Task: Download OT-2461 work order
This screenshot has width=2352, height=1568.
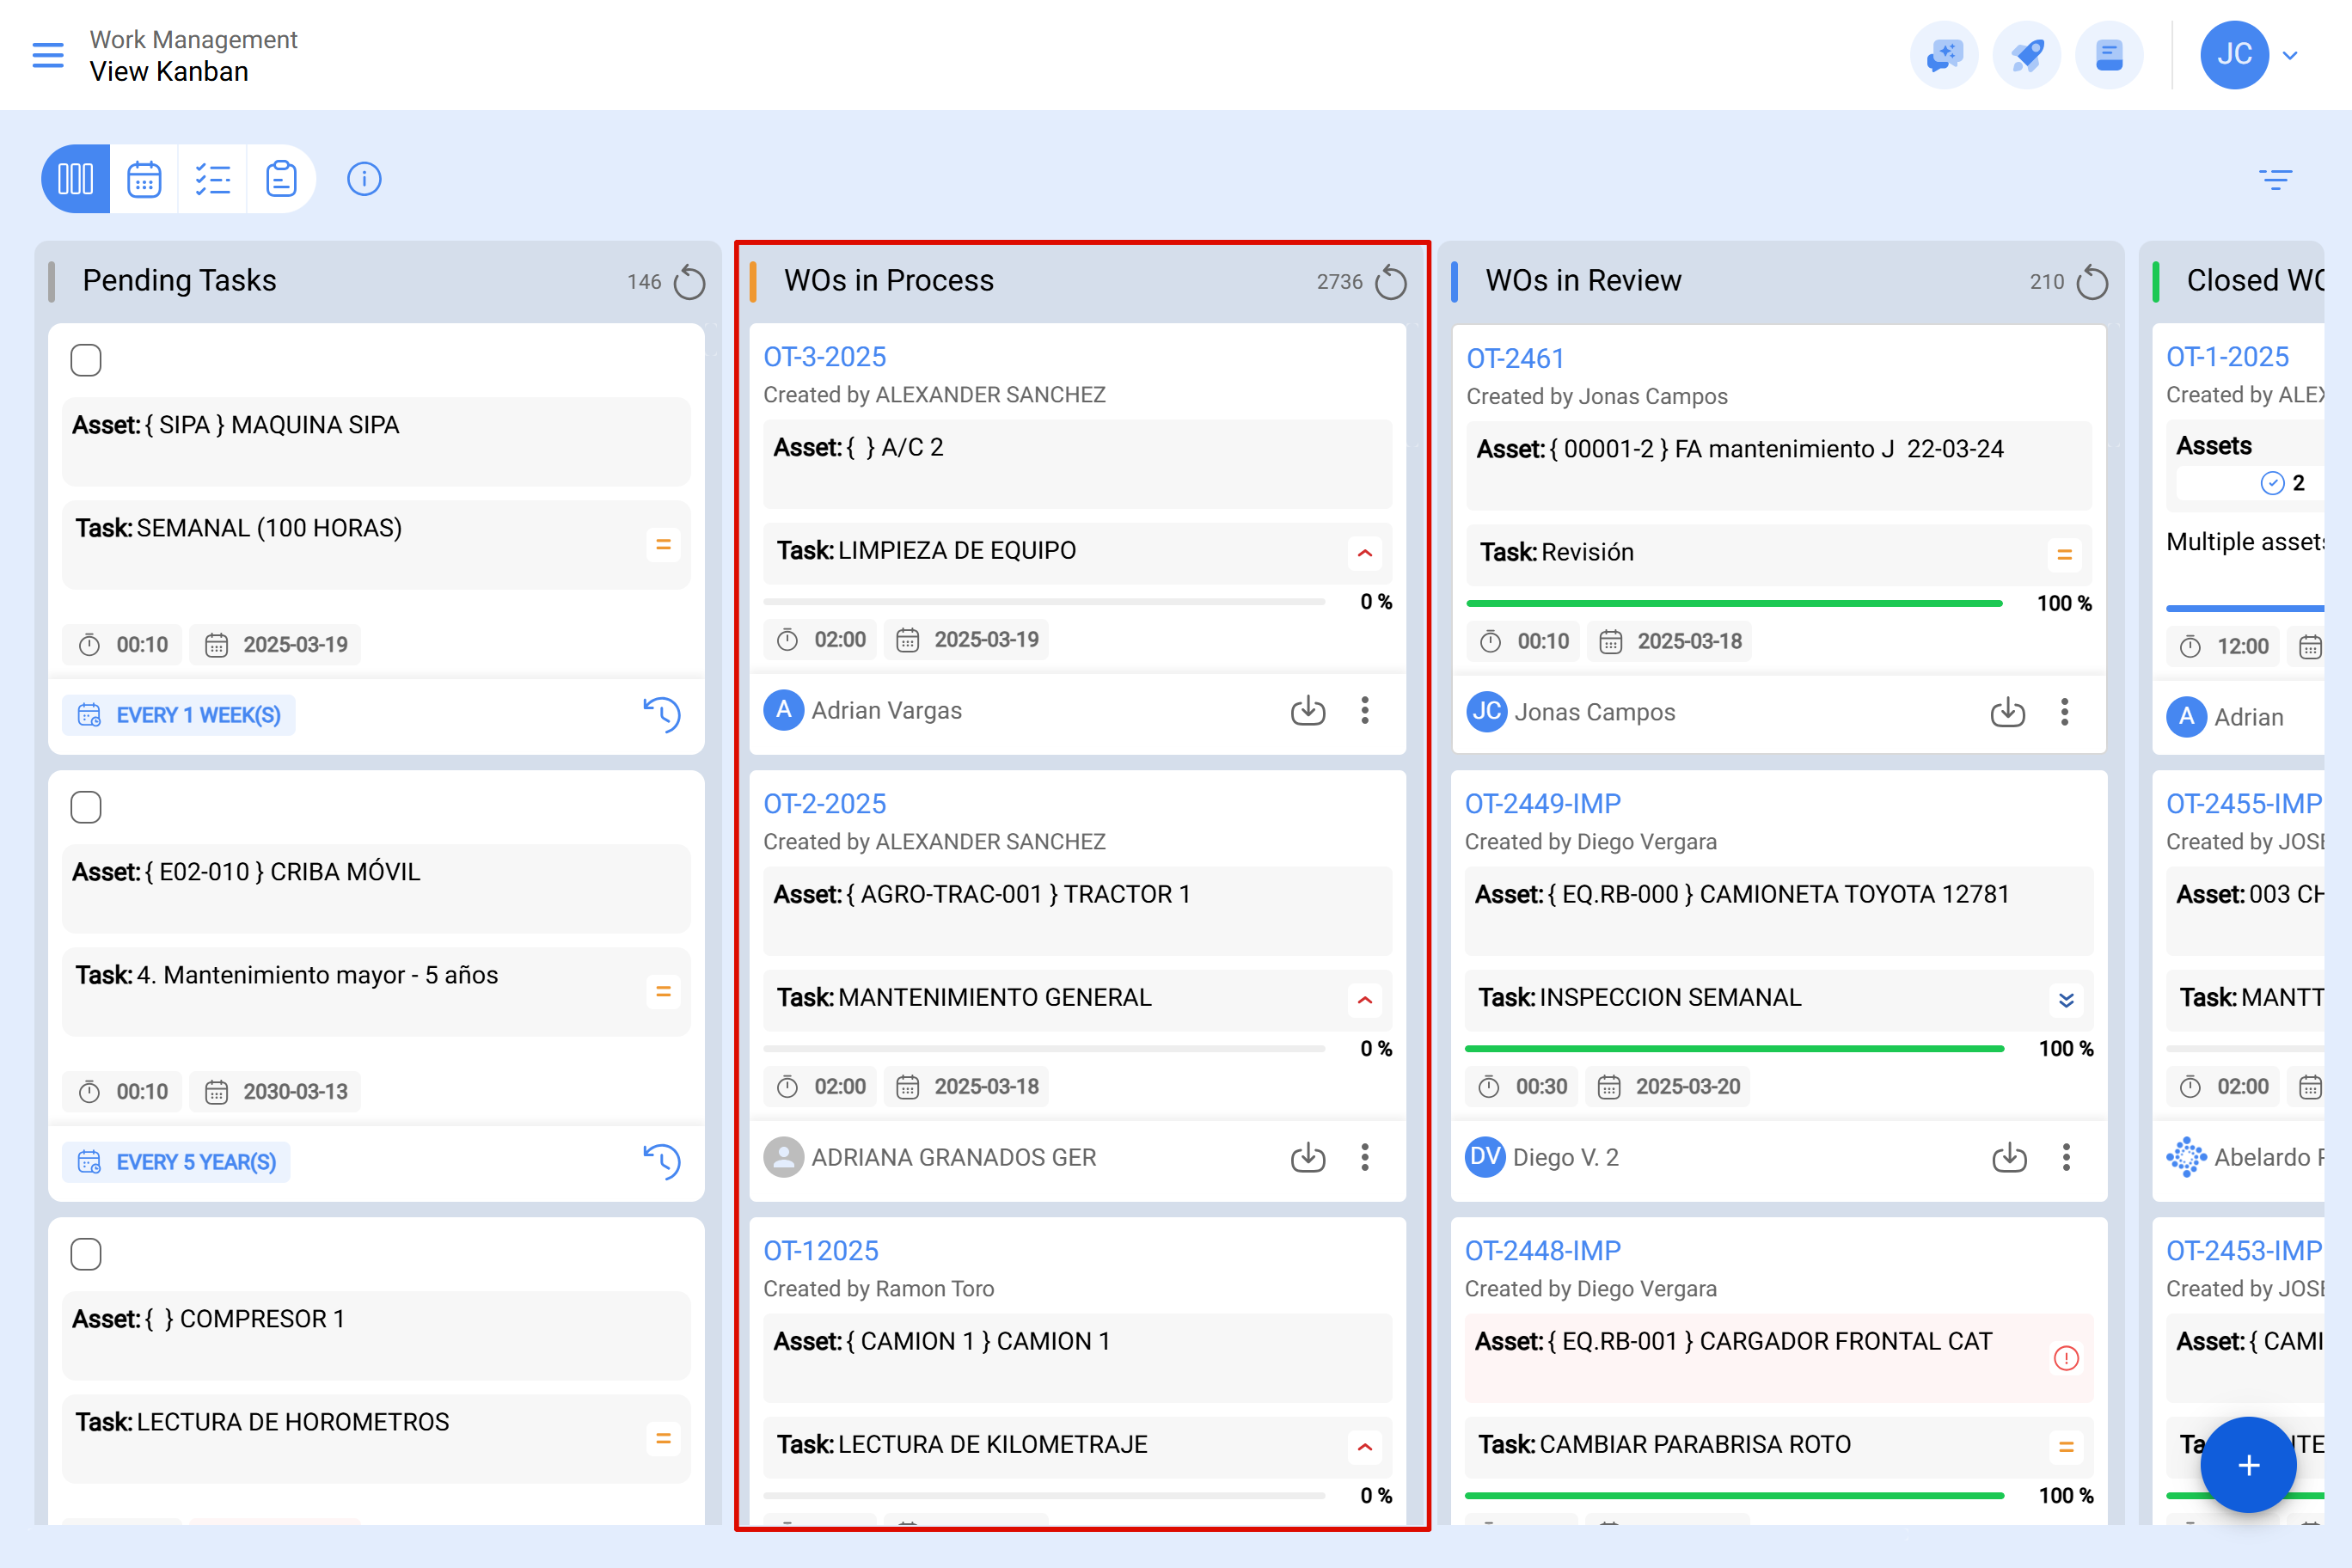Action: 2008,712
